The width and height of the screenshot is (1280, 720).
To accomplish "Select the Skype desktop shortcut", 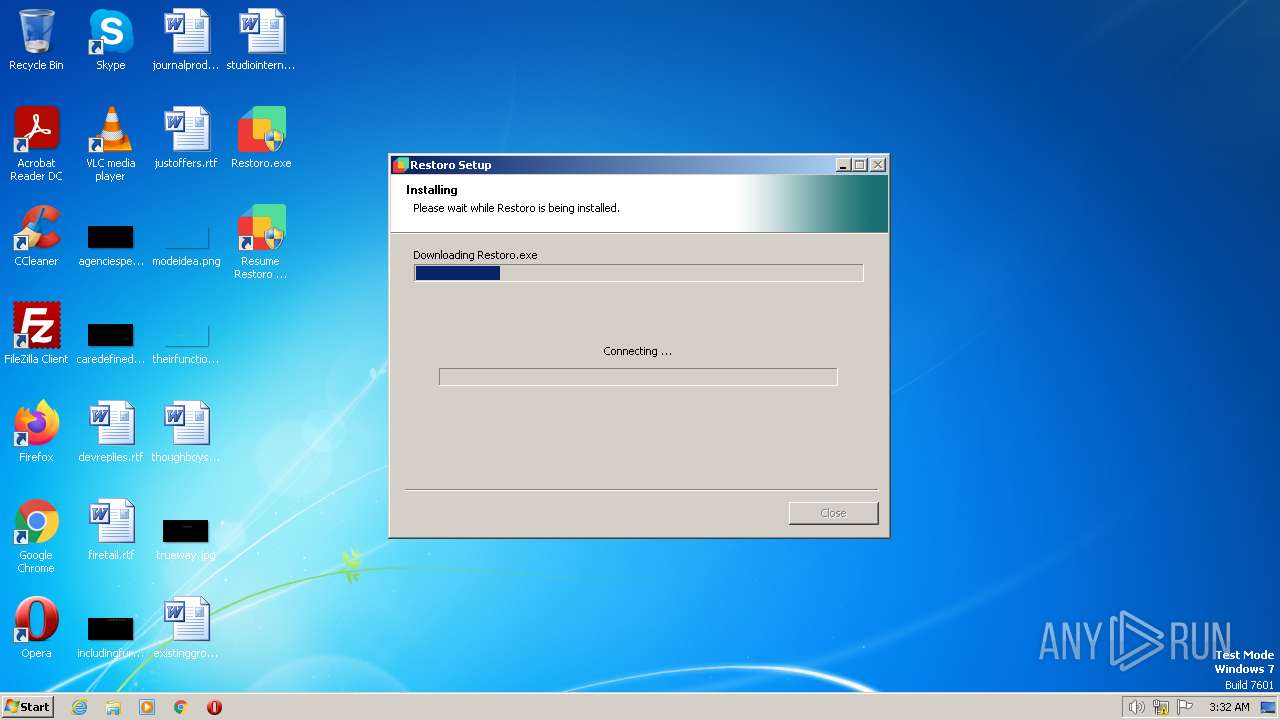I will pos(110,40).
